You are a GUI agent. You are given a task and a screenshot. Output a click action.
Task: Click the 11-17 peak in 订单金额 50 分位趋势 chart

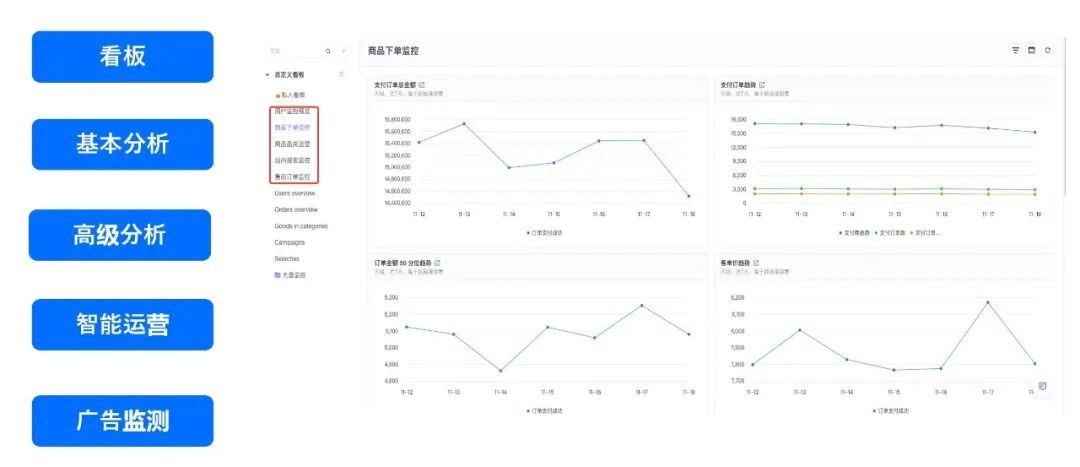tap(642, 305)
